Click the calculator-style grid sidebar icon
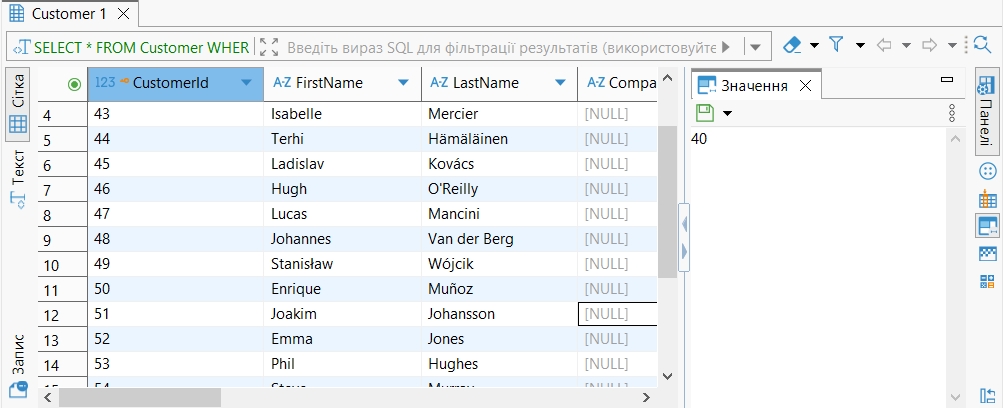 (x=988, y=282)
